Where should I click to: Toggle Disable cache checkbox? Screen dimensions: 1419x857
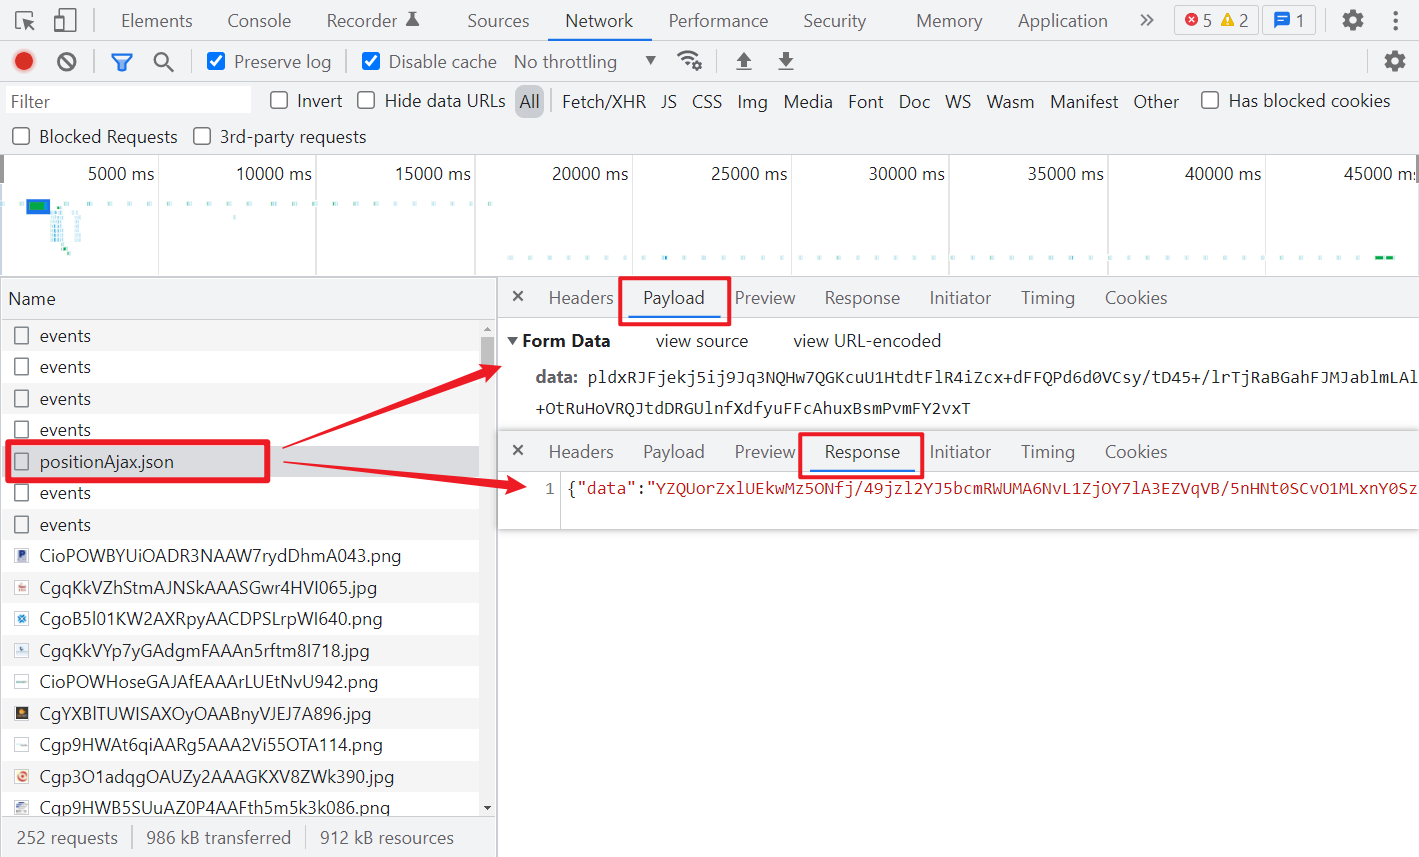click(x=370, y=61)
